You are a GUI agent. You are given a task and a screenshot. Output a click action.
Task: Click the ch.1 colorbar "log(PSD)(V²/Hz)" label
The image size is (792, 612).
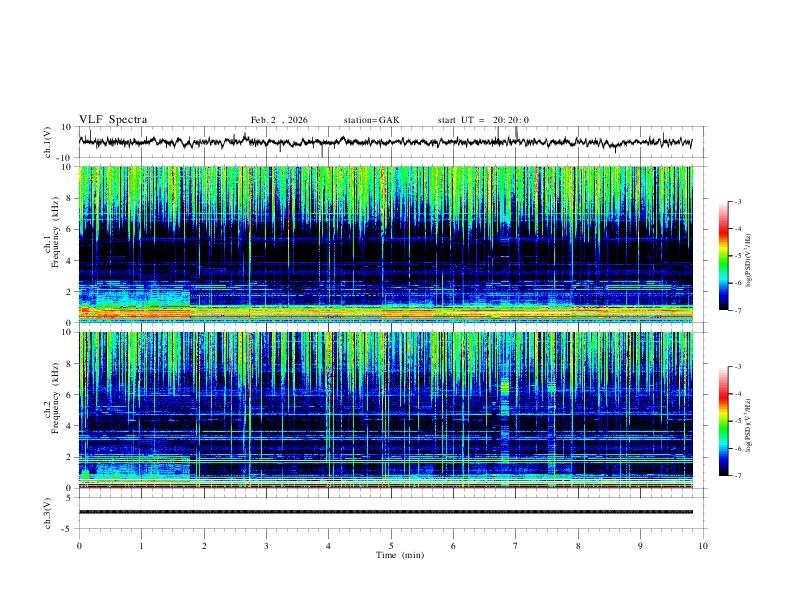tap(748, 261)
